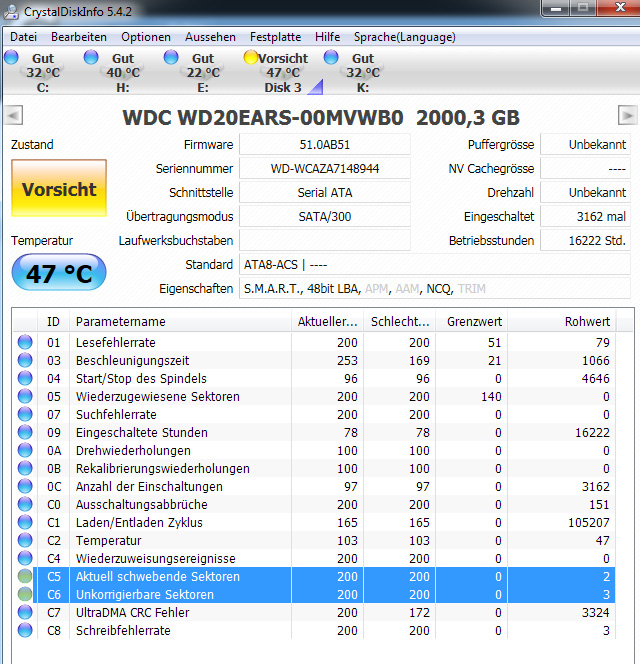Viewport: 640px width, 664px height.
Task: Select the Schreibfehlerrate row text
Action: 123,631
